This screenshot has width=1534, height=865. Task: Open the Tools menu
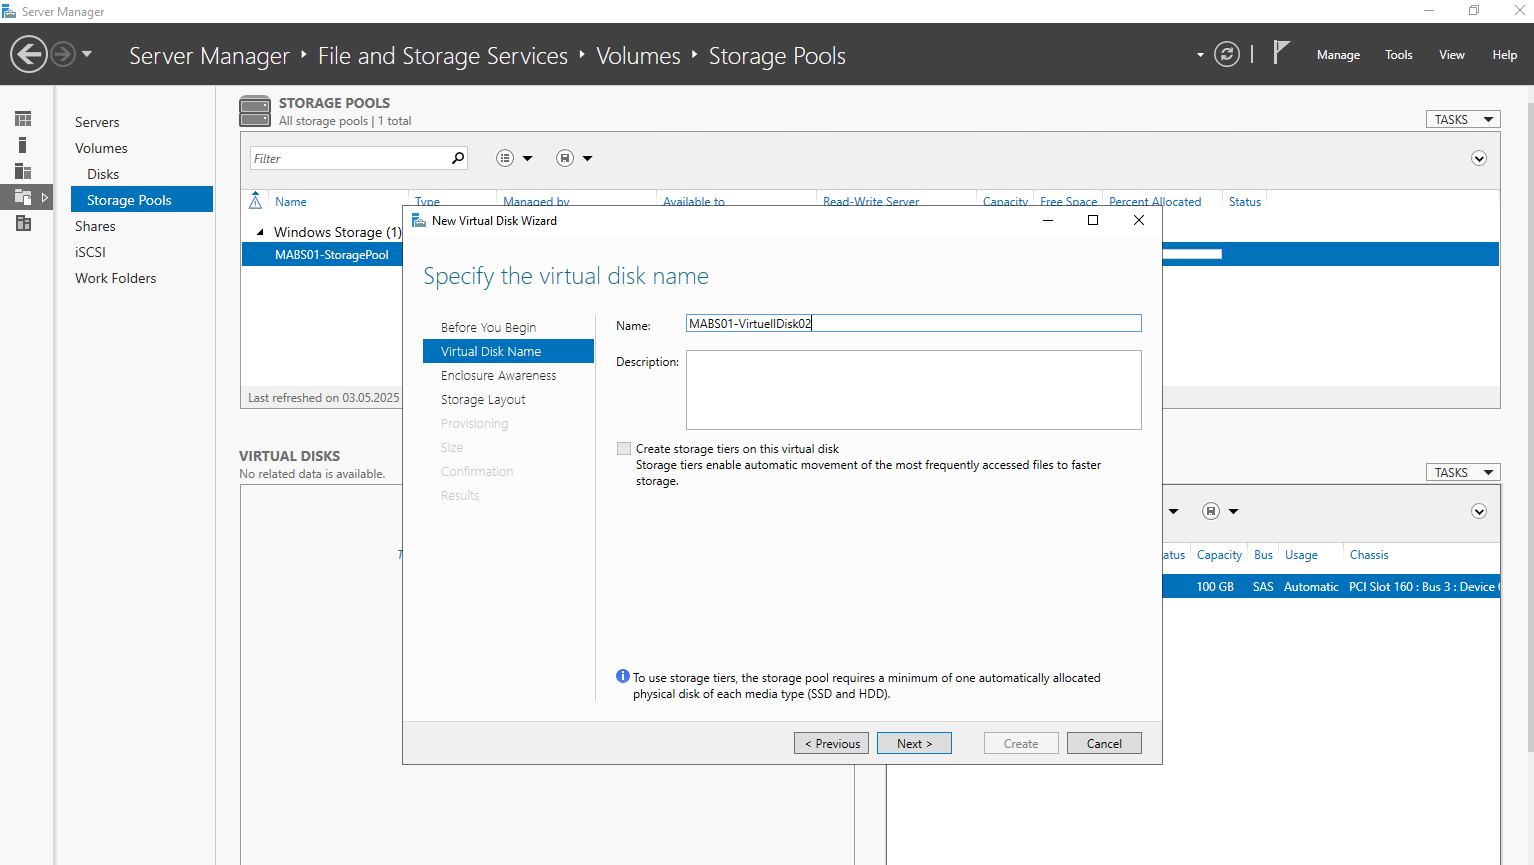click(1398, 55)
